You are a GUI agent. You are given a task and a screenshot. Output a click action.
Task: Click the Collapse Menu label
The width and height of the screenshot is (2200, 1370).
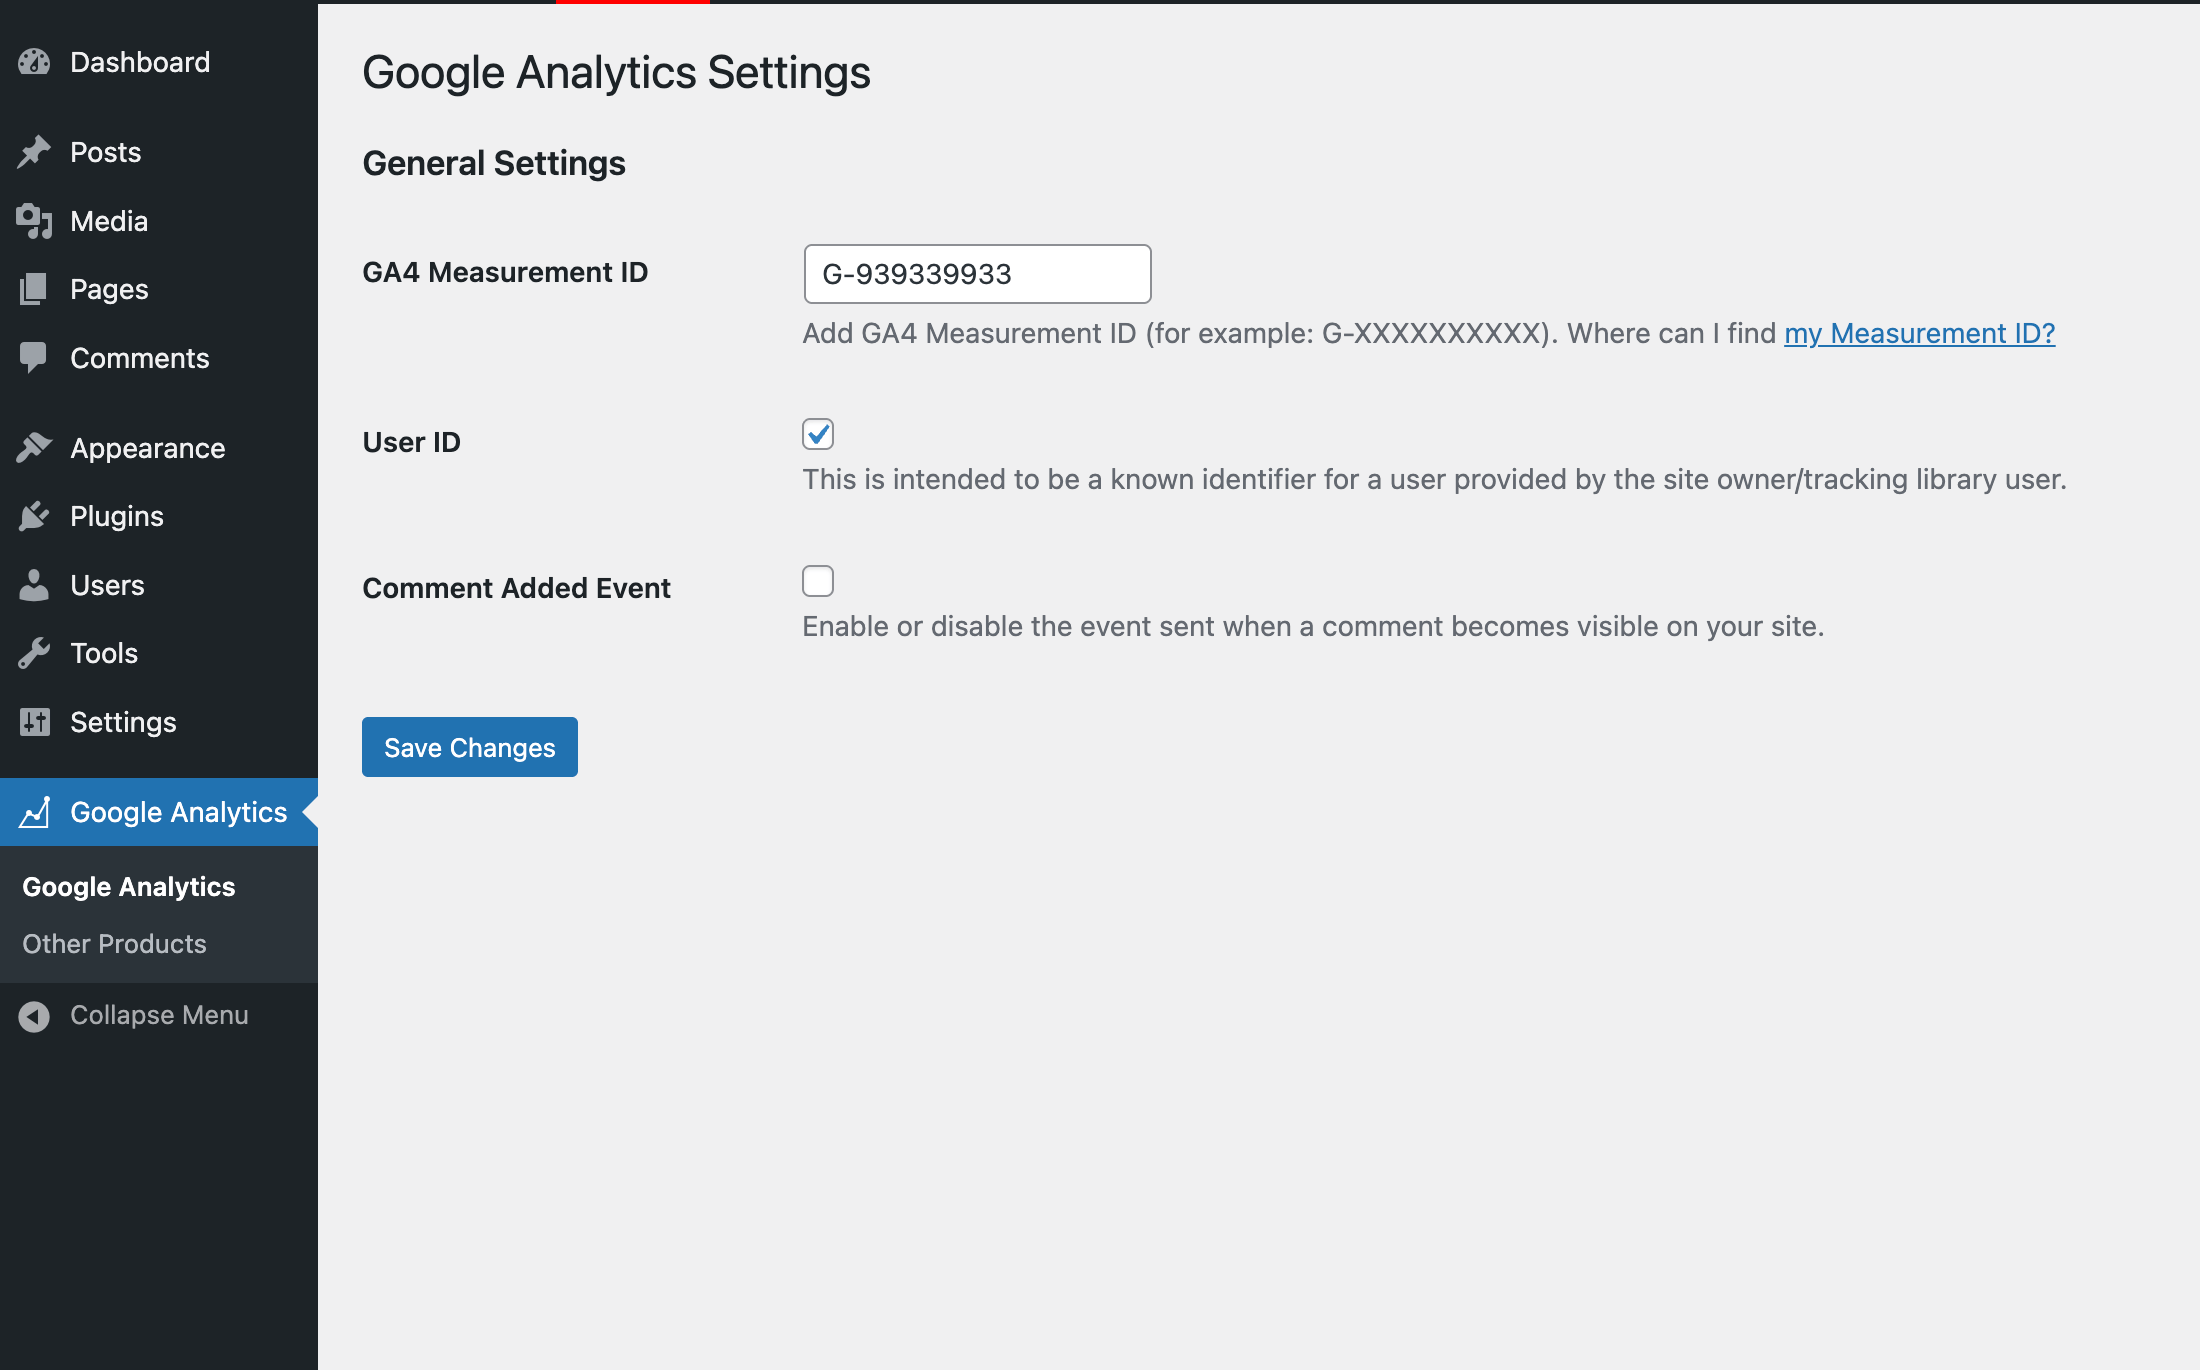tap(159, 1015)
